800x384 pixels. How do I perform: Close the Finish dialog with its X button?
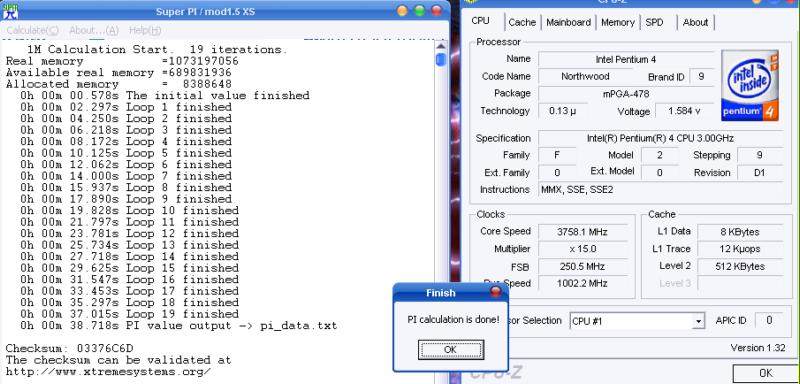click(495, 292)
